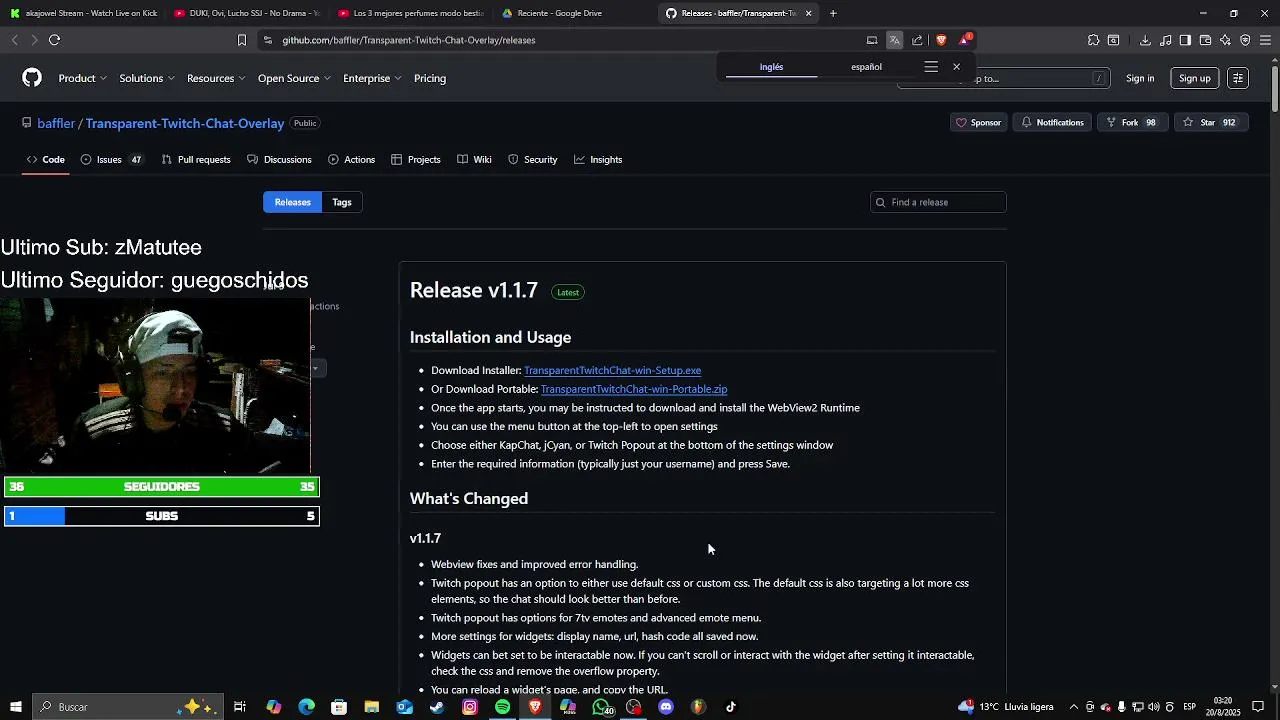Click the browser address bar URL
This screenshot has height=720, width=1280.
tap(408, 40)
